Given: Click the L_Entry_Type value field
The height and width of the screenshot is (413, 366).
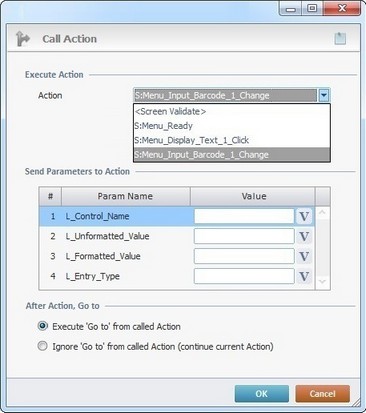Looking at the screenshot, I should (244, 276).
